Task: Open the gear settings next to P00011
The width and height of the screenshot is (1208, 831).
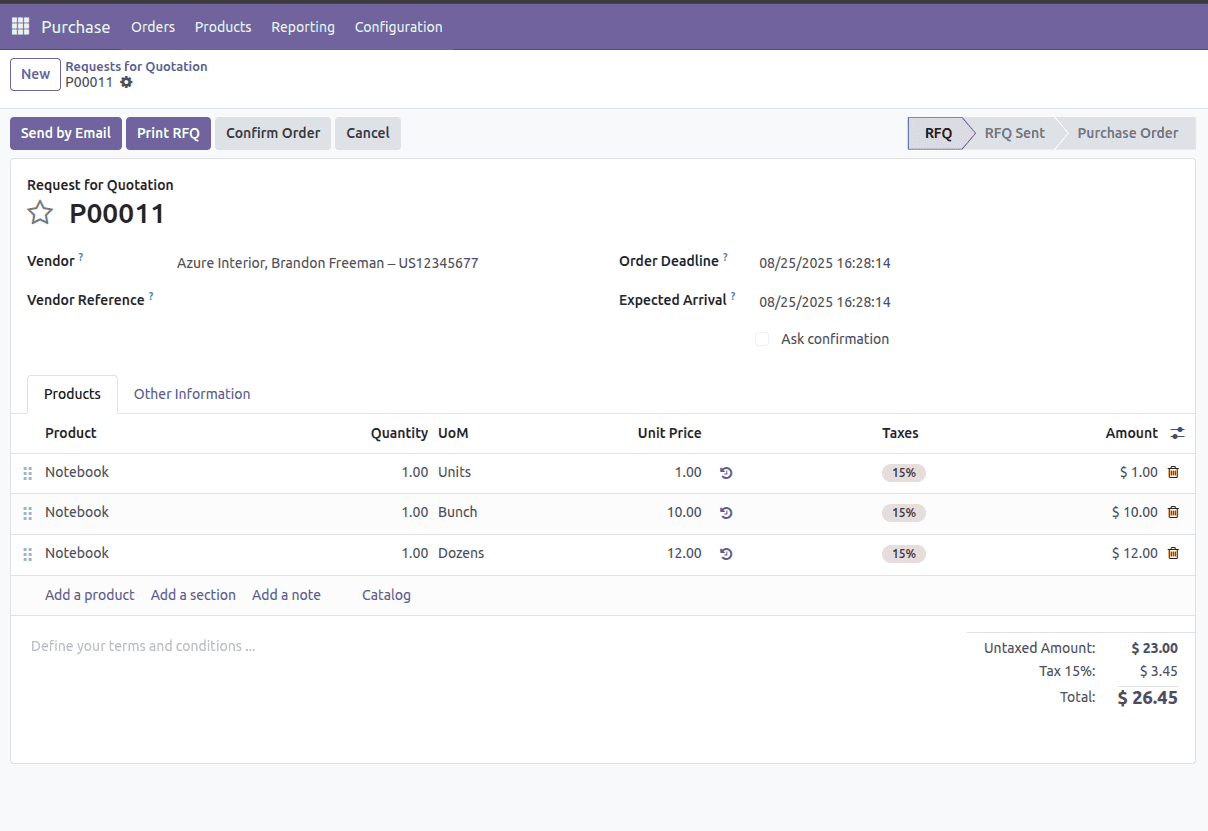Action: click(x=126, y=84)
